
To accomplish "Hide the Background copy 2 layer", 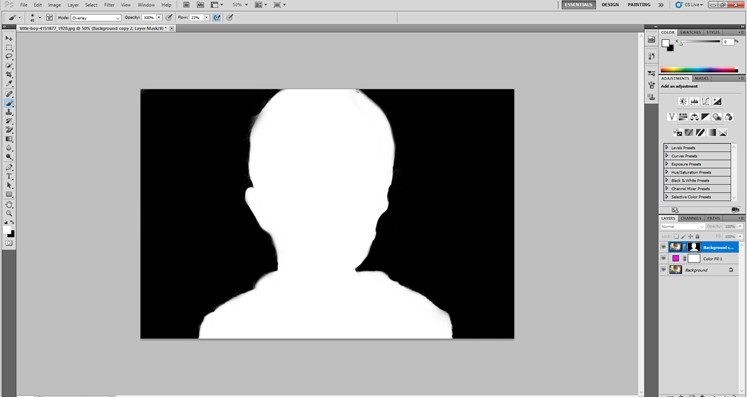I will pos(663,247).
